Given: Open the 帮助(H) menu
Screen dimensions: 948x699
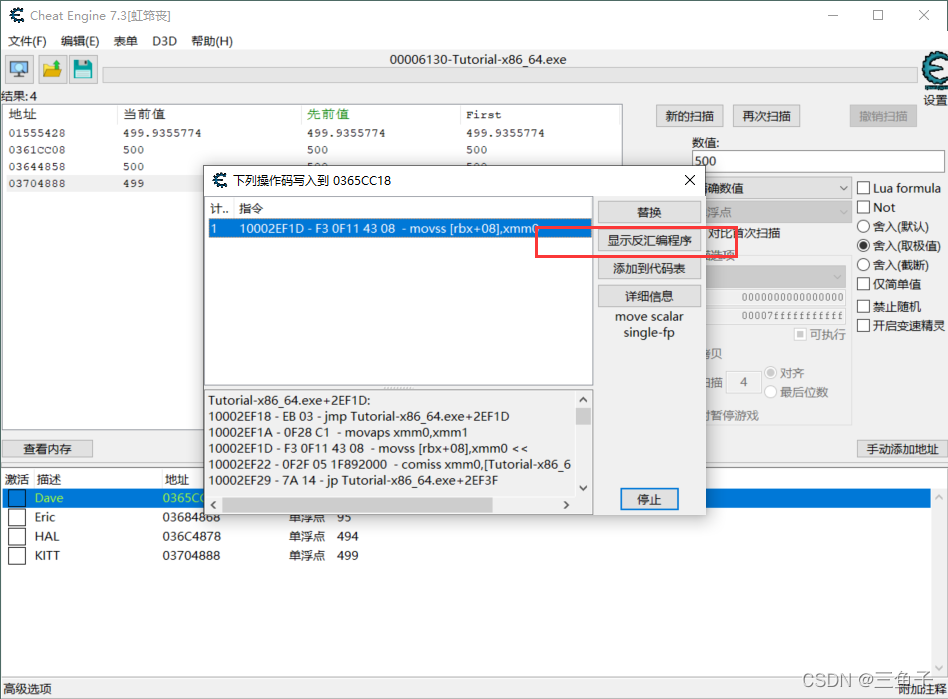Looking at the screenshot, I should click(x=212, y=41).
